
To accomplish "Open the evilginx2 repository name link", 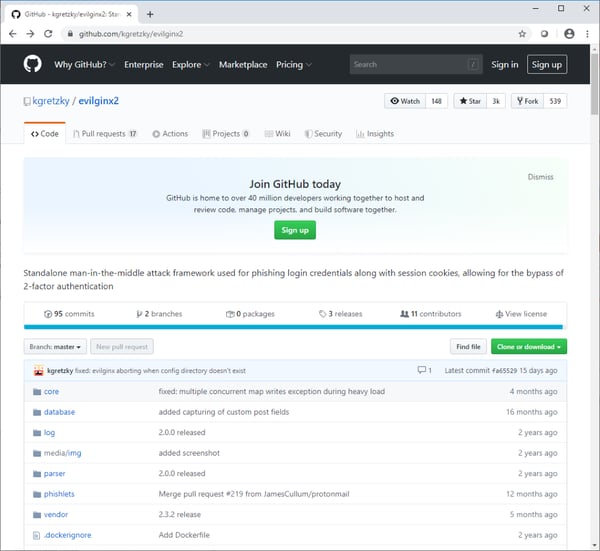I will [99, 101].
